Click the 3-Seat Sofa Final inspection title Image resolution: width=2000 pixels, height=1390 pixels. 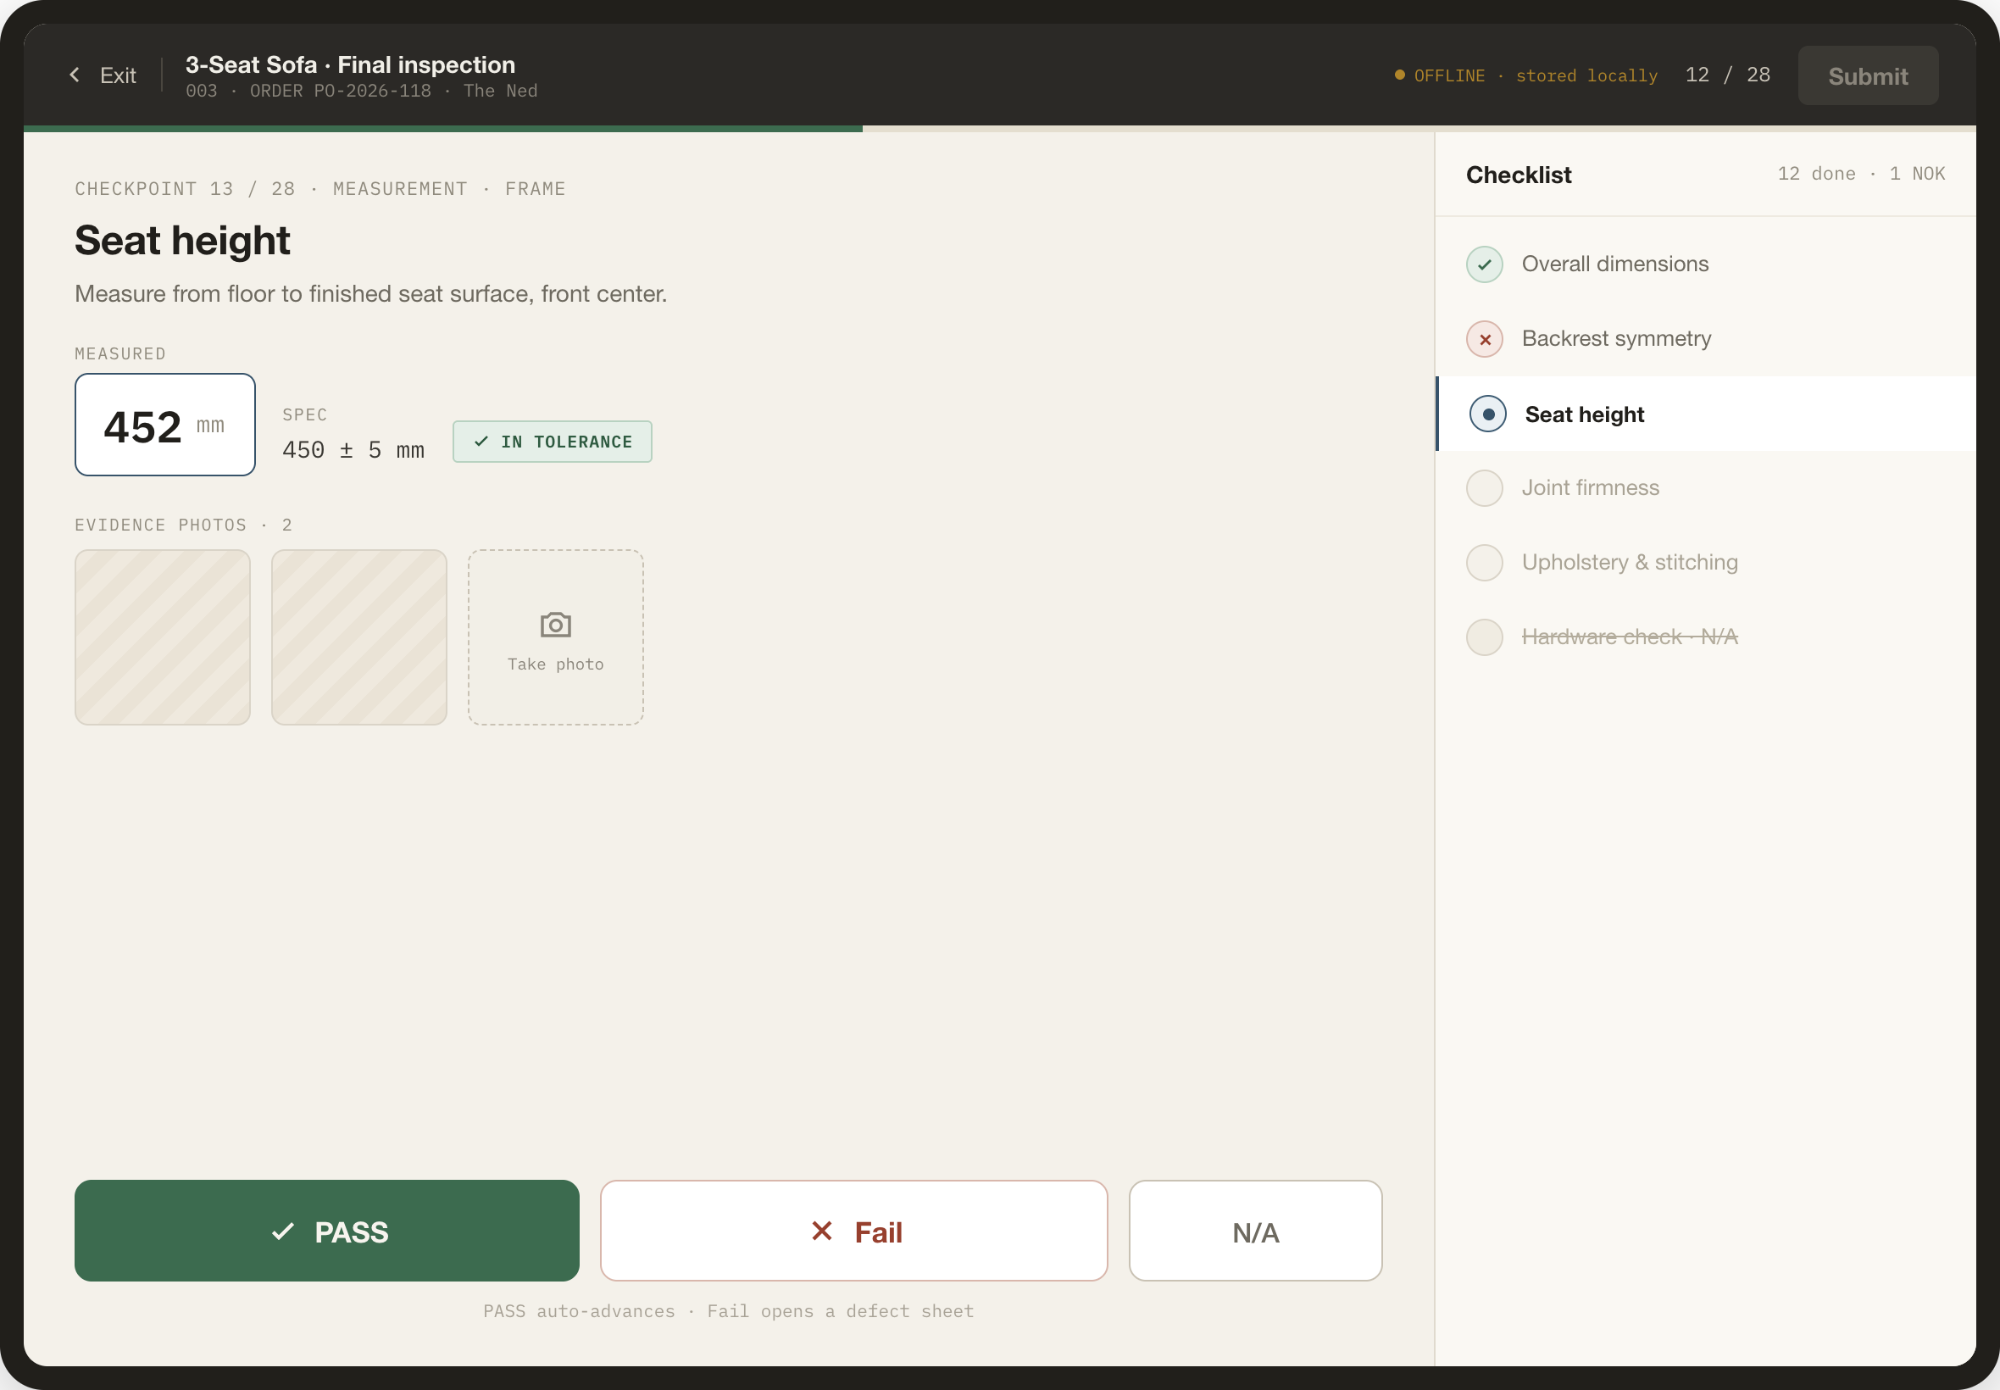(x=350, y=65)
